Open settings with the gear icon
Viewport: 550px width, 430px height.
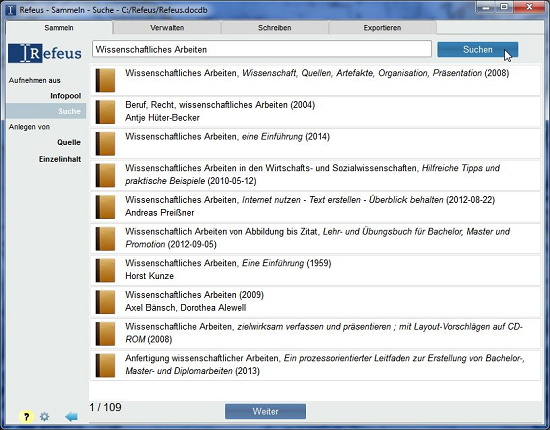tap(45, 417)
